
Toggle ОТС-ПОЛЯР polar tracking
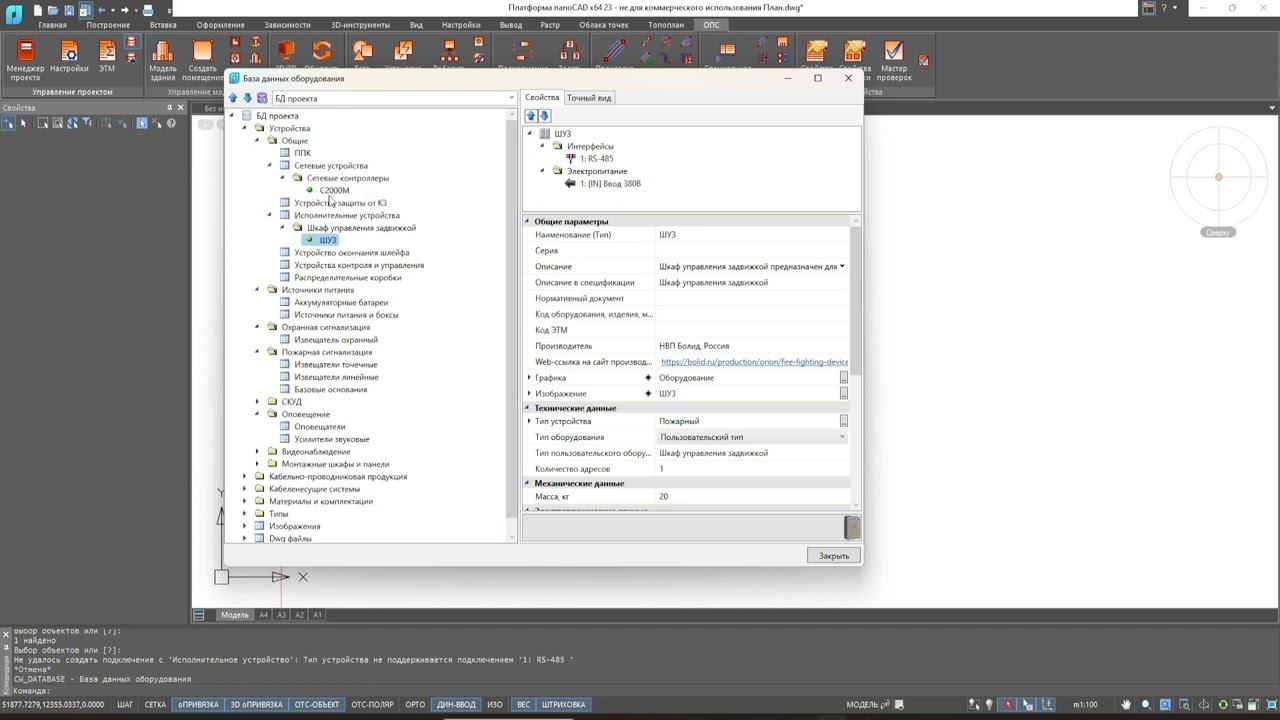(372, 705)
